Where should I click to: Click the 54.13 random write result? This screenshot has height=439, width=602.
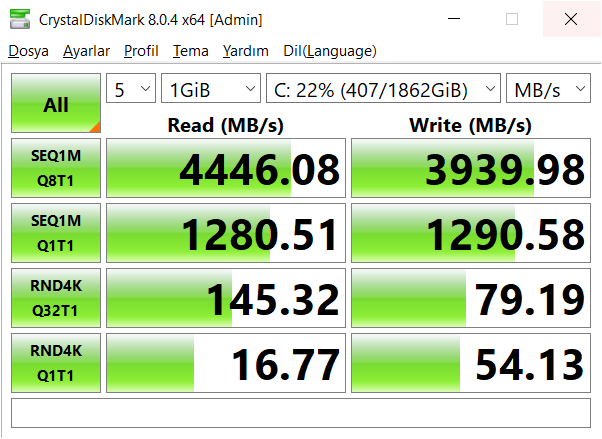[471, 363]
